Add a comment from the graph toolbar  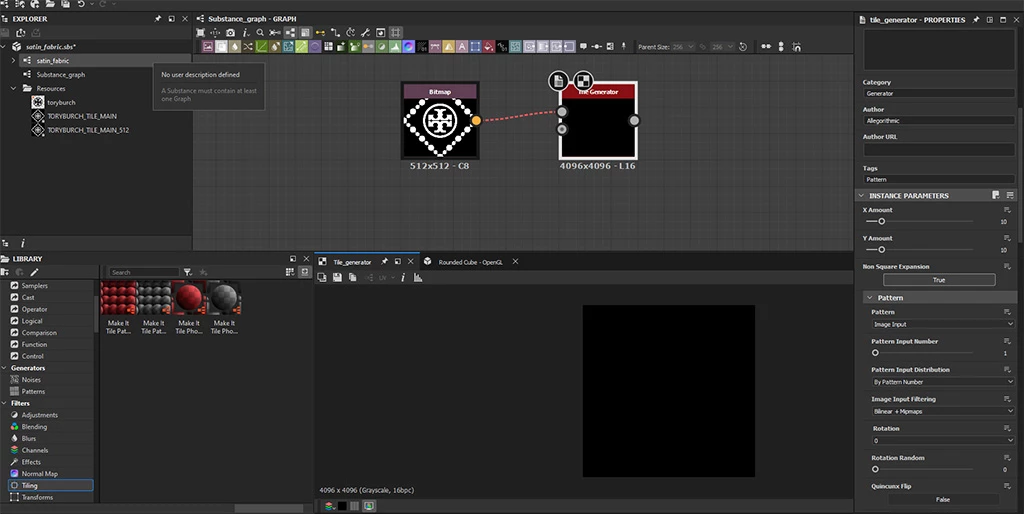tap(583, 46)
